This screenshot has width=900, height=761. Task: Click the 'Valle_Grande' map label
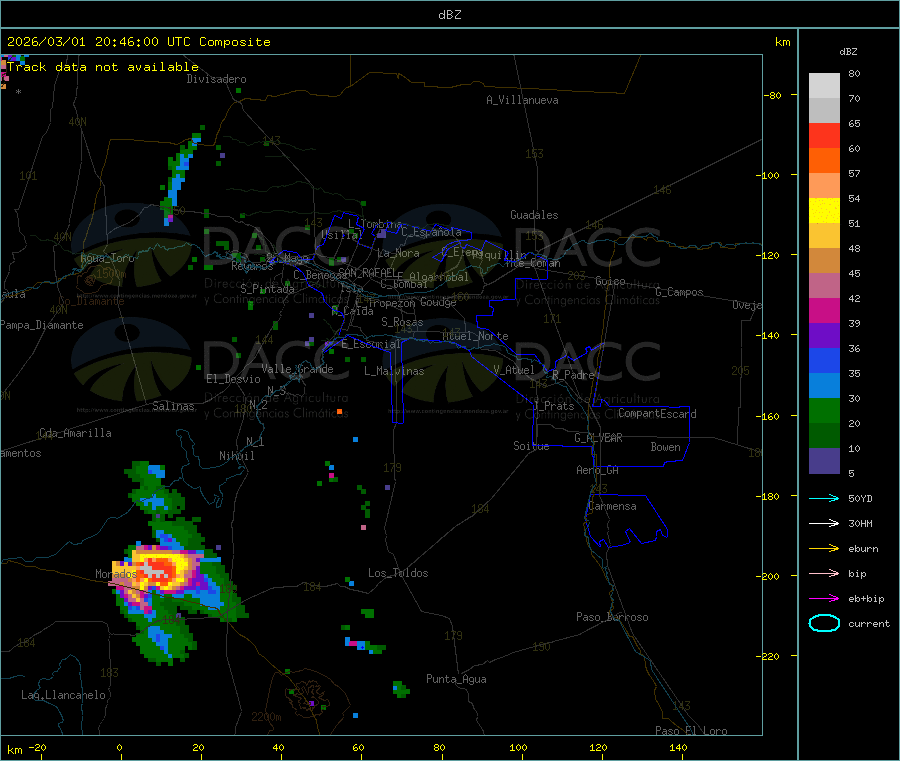[297, 369]
